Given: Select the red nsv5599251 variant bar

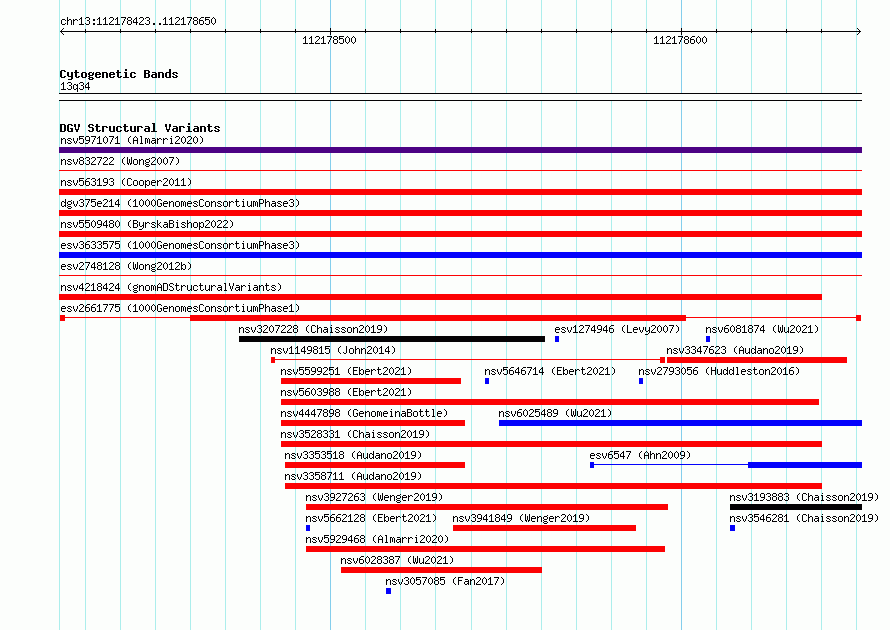Looking at the screenshot, I should point(371,381).
